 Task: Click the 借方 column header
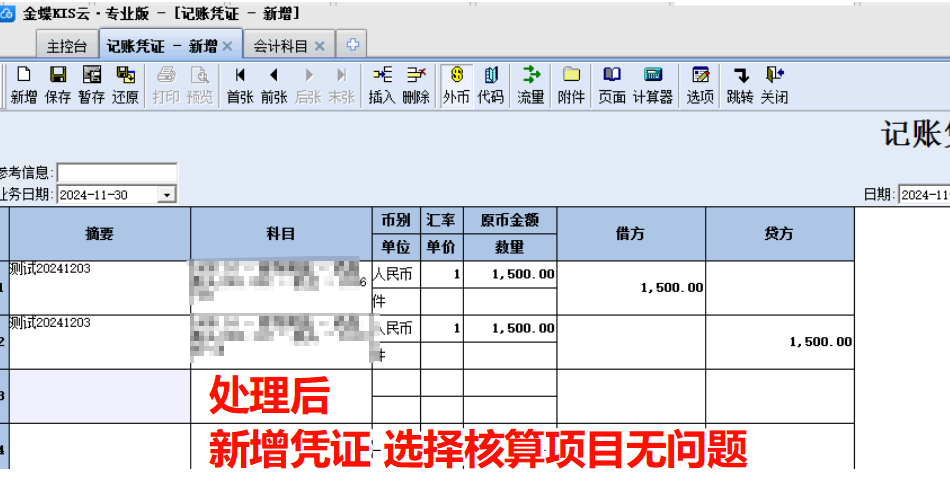(631, 234)
